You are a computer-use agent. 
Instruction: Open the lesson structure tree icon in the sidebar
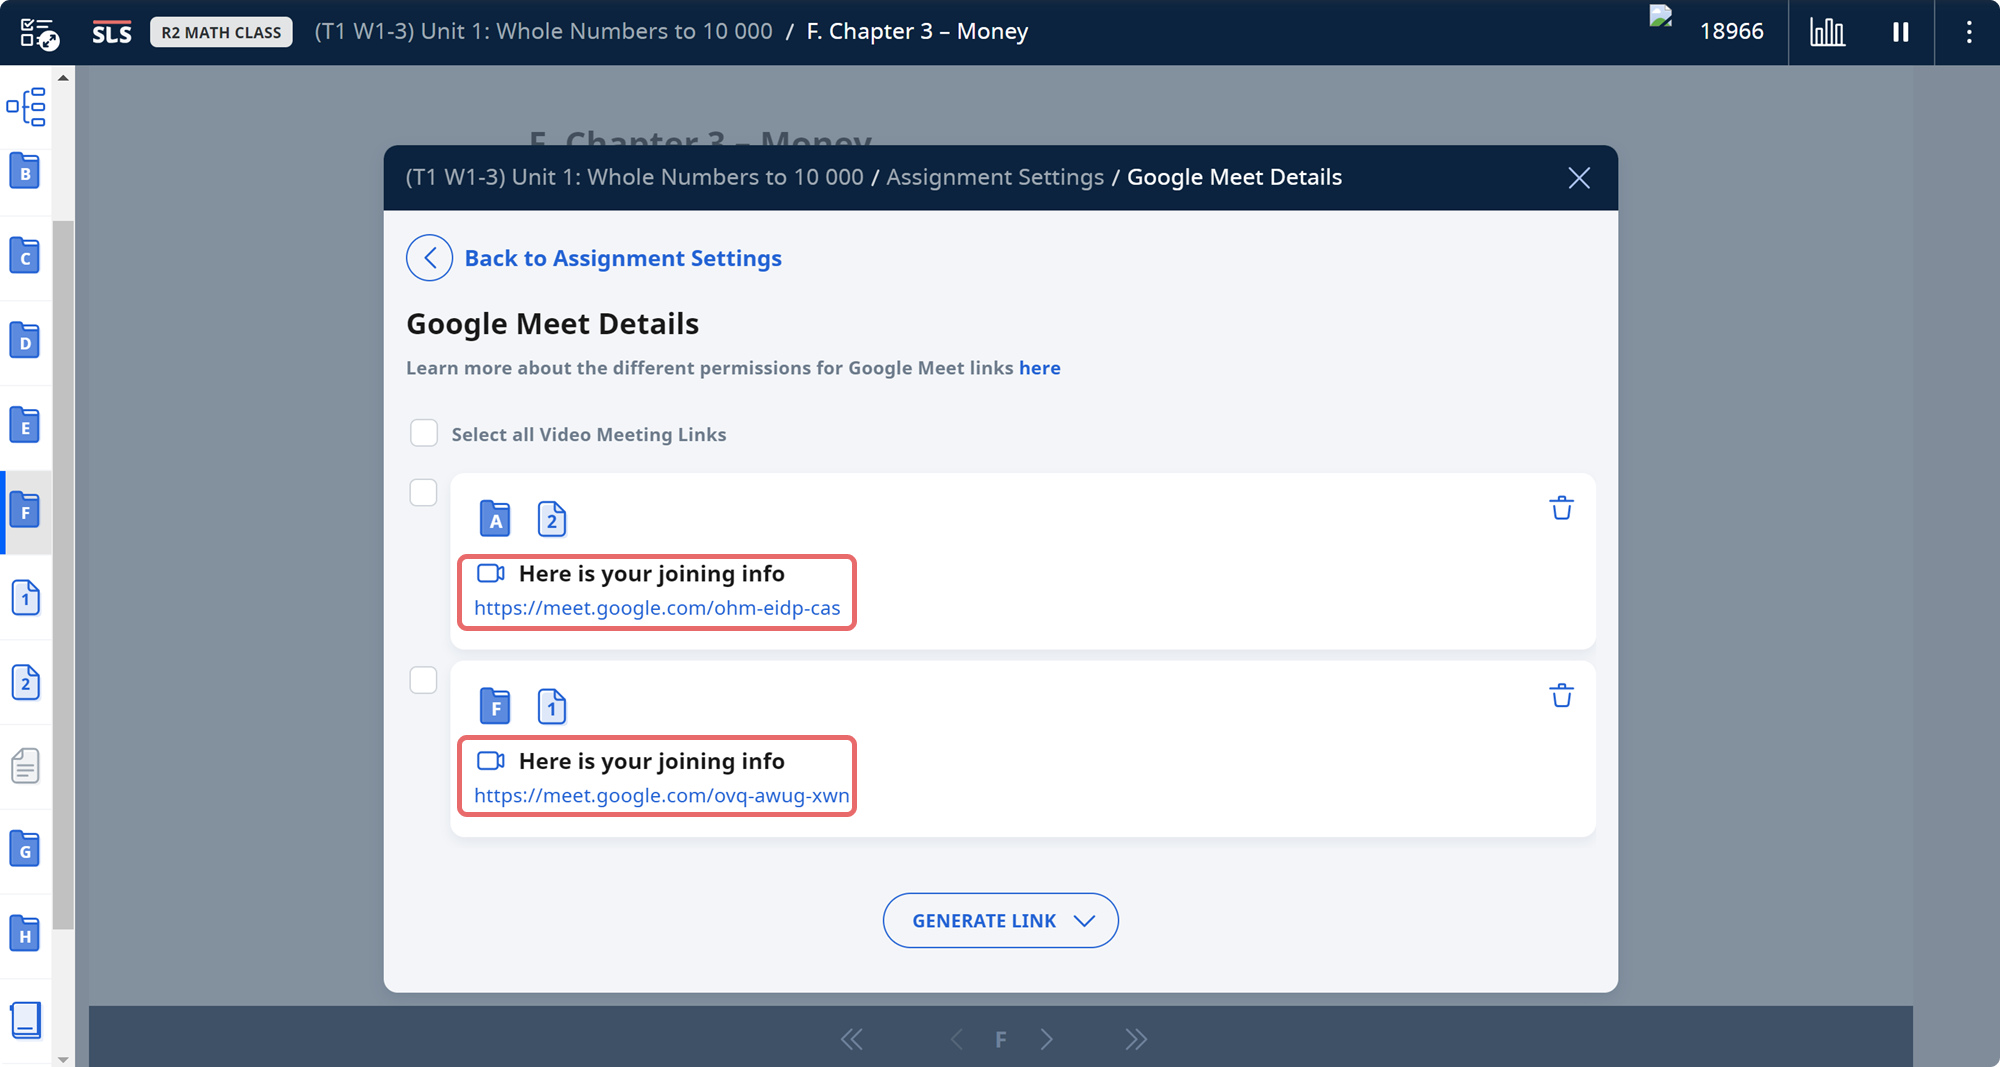point(26,106)
